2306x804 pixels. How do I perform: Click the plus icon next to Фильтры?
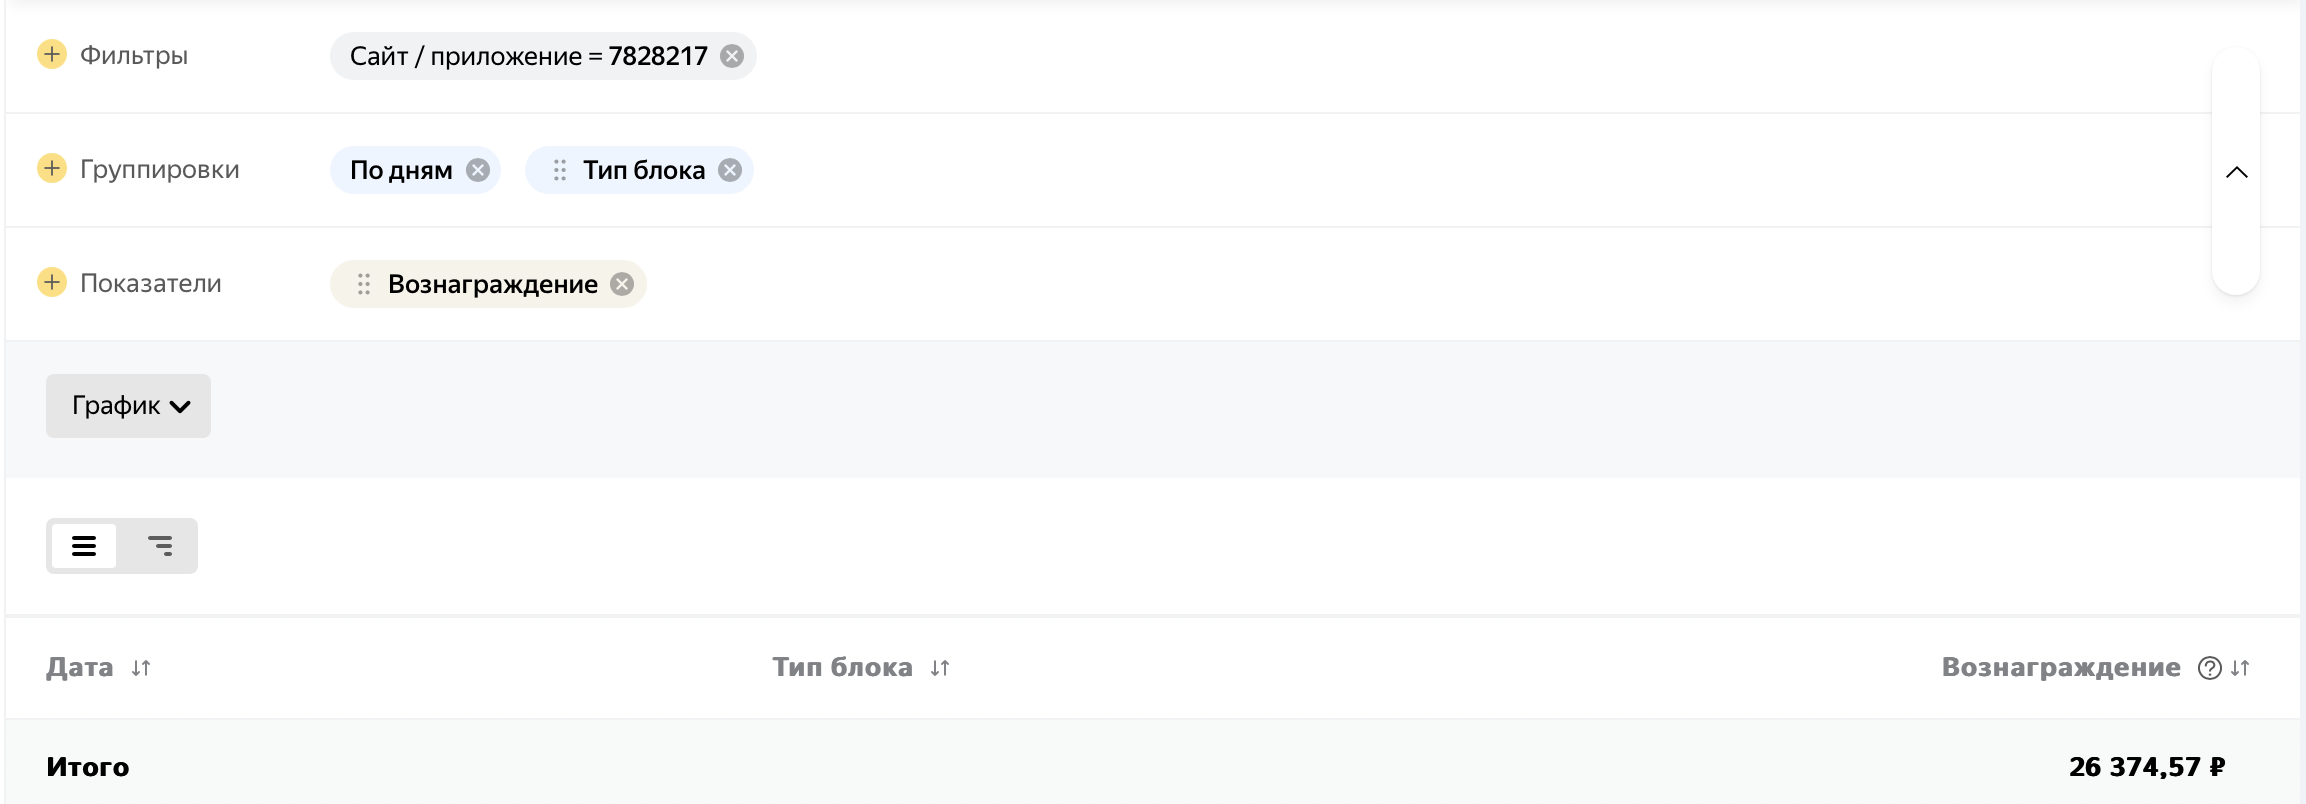pos(52,54)
